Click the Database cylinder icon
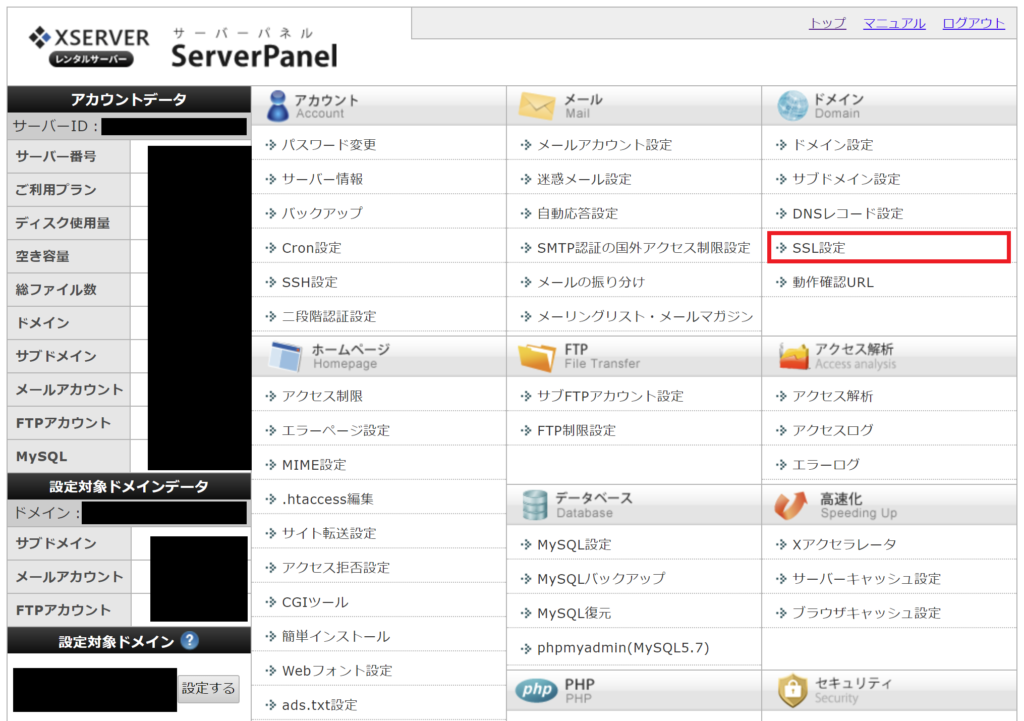The image size is (1024, 721). [535, 505]
